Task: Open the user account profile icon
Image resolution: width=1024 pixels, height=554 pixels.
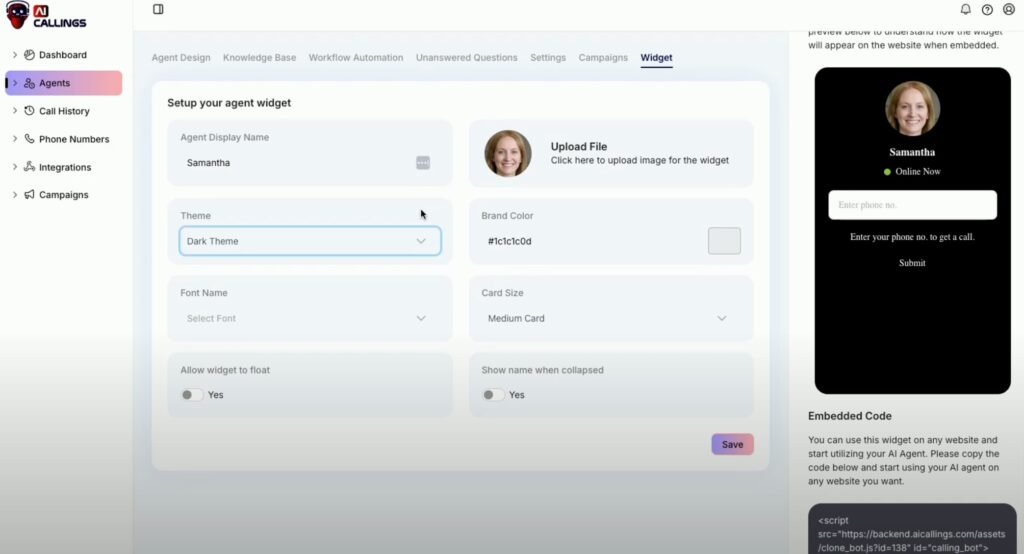Action: 1008,10
